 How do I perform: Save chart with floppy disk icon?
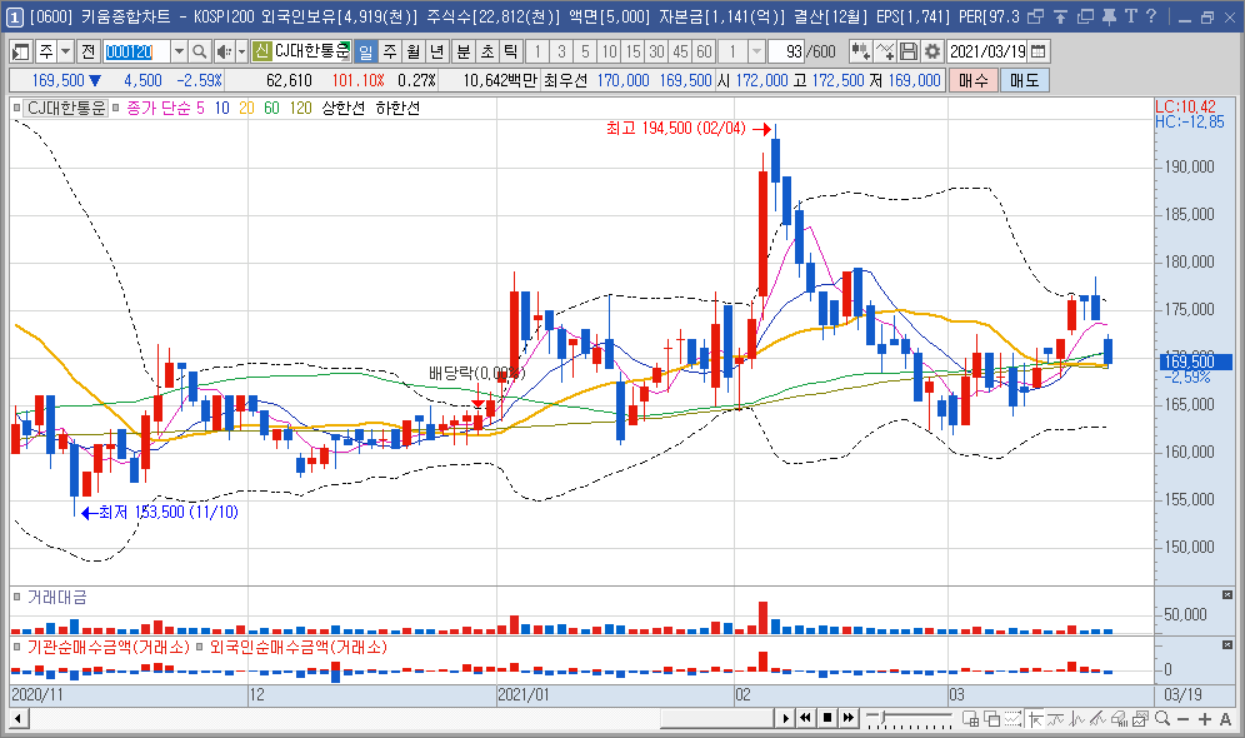tap(908, 52)
